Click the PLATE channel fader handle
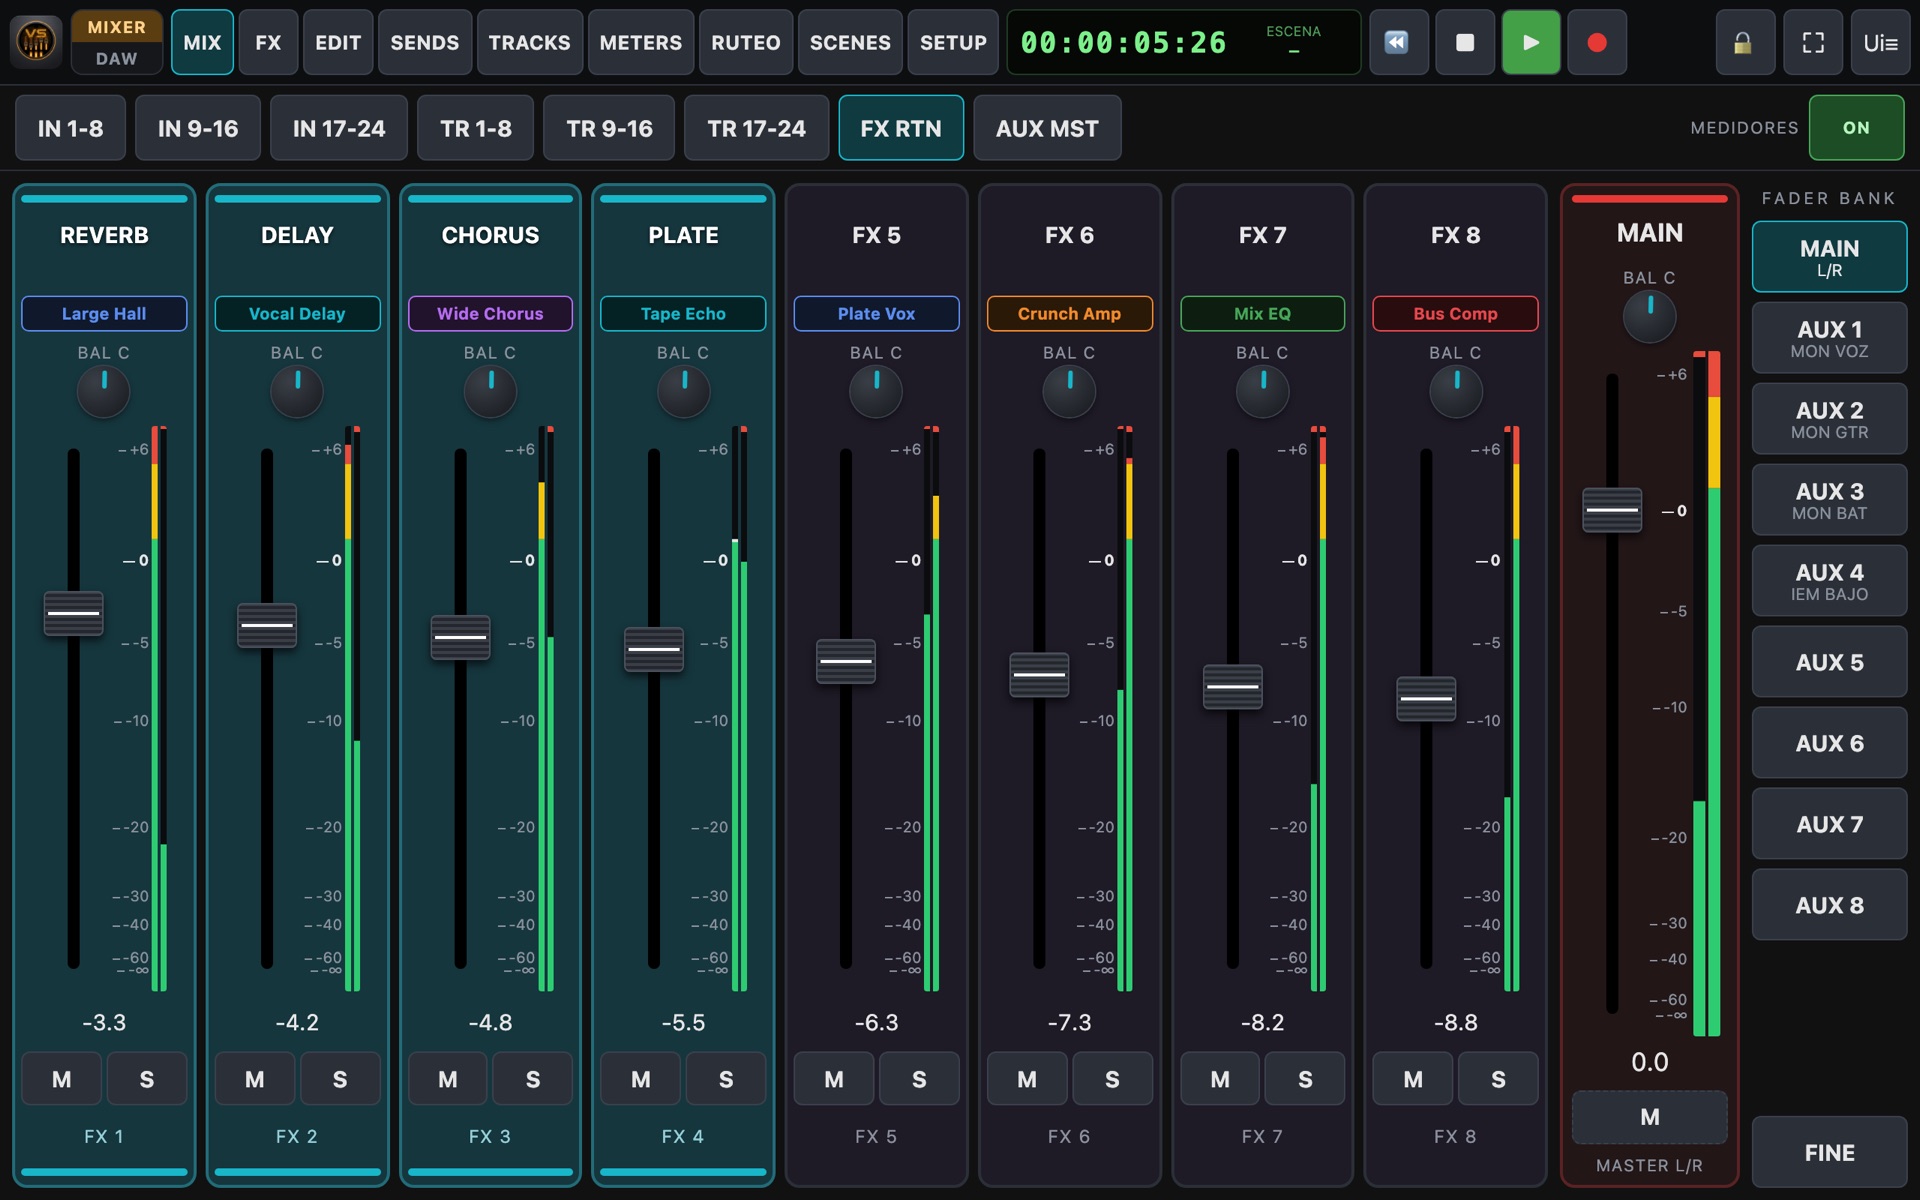1920x1200 pixels. tap(654, 649)
